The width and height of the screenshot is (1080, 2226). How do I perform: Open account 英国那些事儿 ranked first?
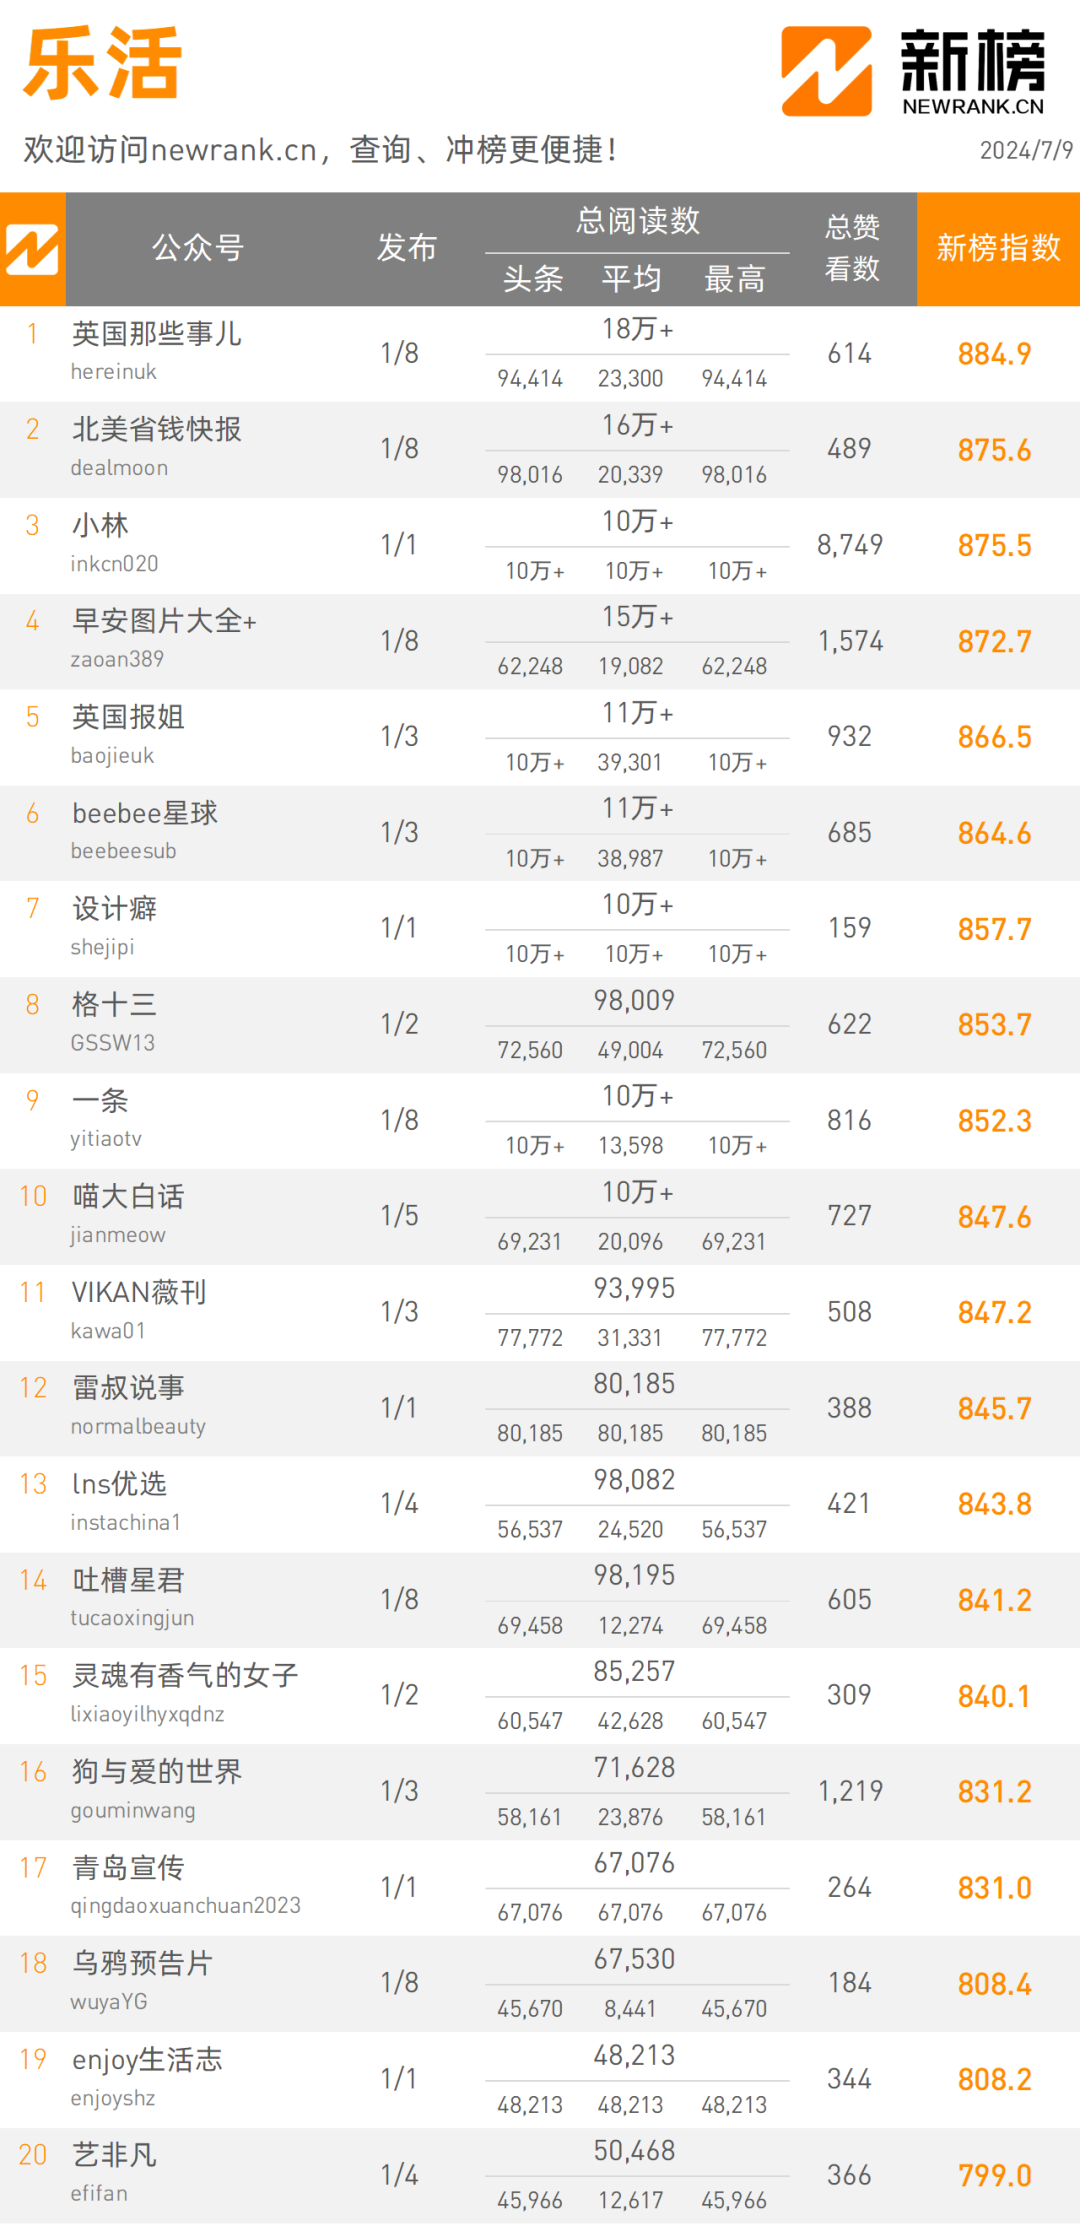(x=157, y=333)
